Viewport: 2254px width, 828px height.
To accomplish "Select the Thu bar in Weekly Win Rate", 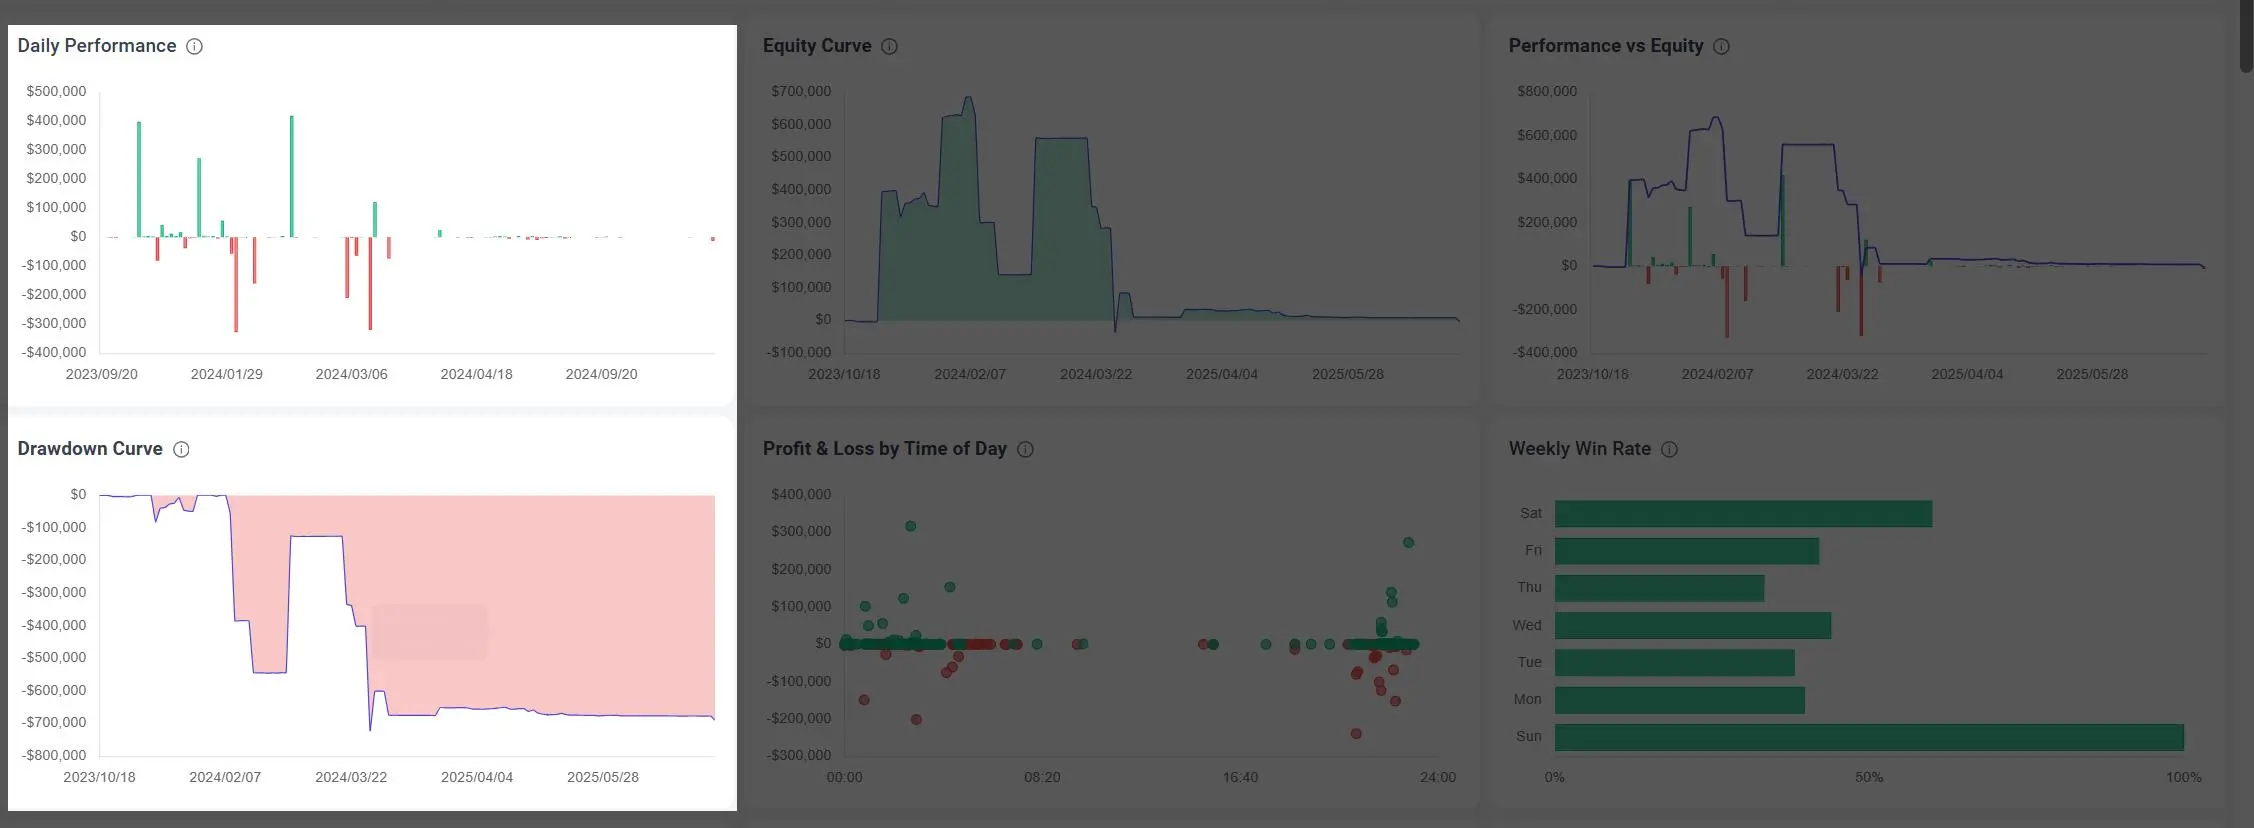I will pos(1658,588).
